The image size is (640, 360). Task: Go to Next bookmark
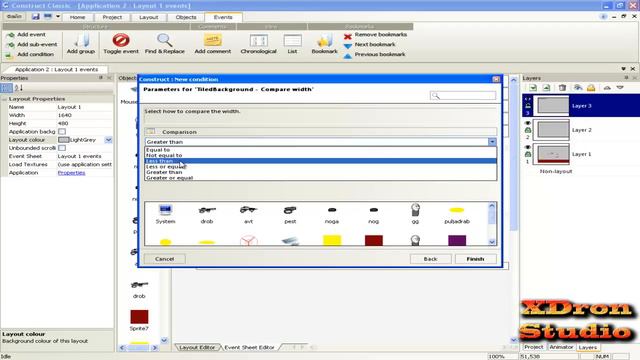375,44
